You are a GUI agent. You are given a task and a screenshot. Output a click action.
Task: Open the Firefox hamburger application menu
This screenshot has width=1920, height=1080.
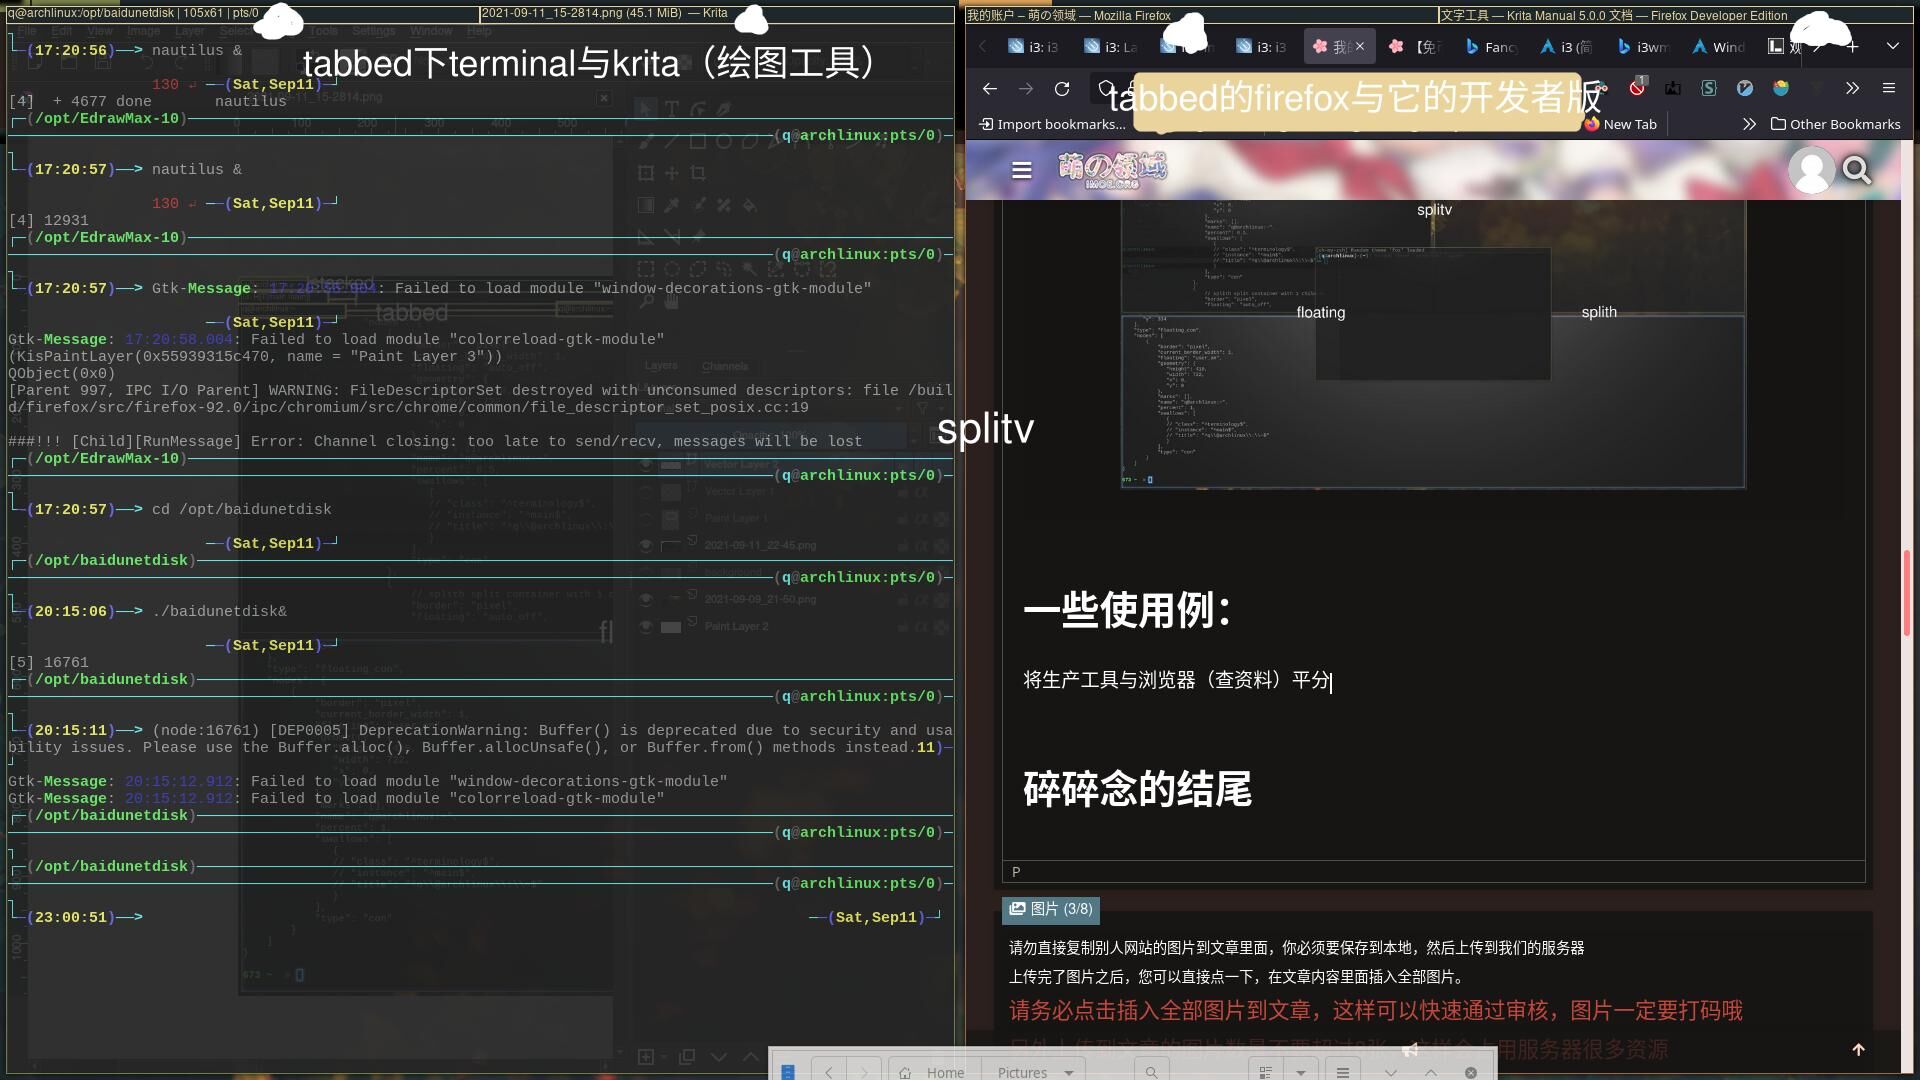(1889, 88)
